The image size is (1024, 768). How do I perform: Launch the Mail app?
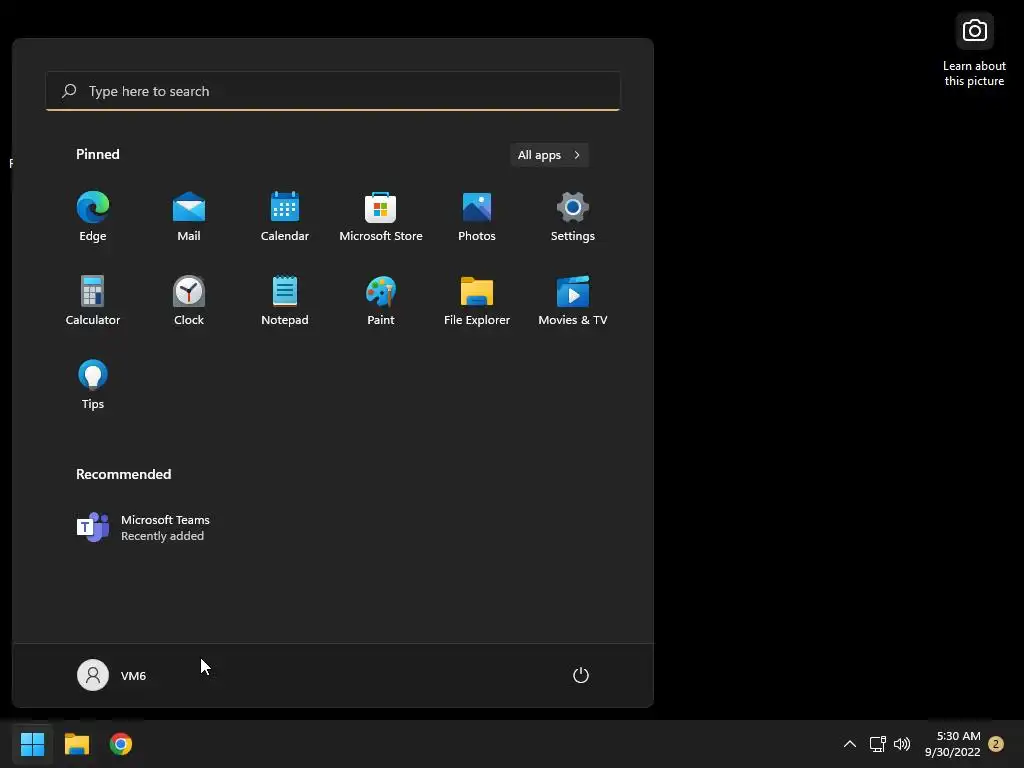tap(189, 217)
